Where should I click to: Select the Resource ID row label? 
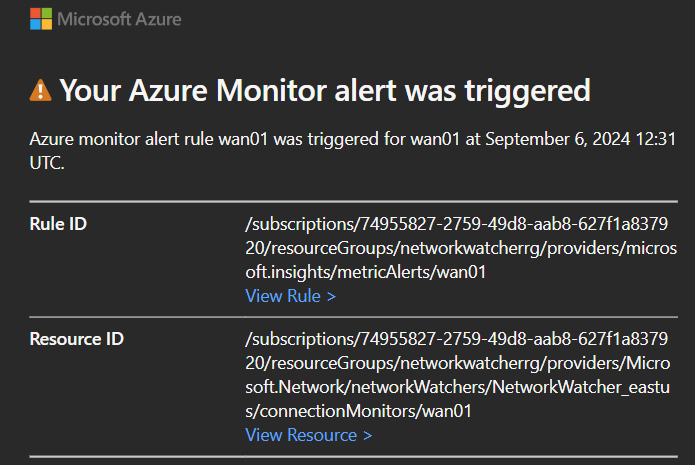77,339
